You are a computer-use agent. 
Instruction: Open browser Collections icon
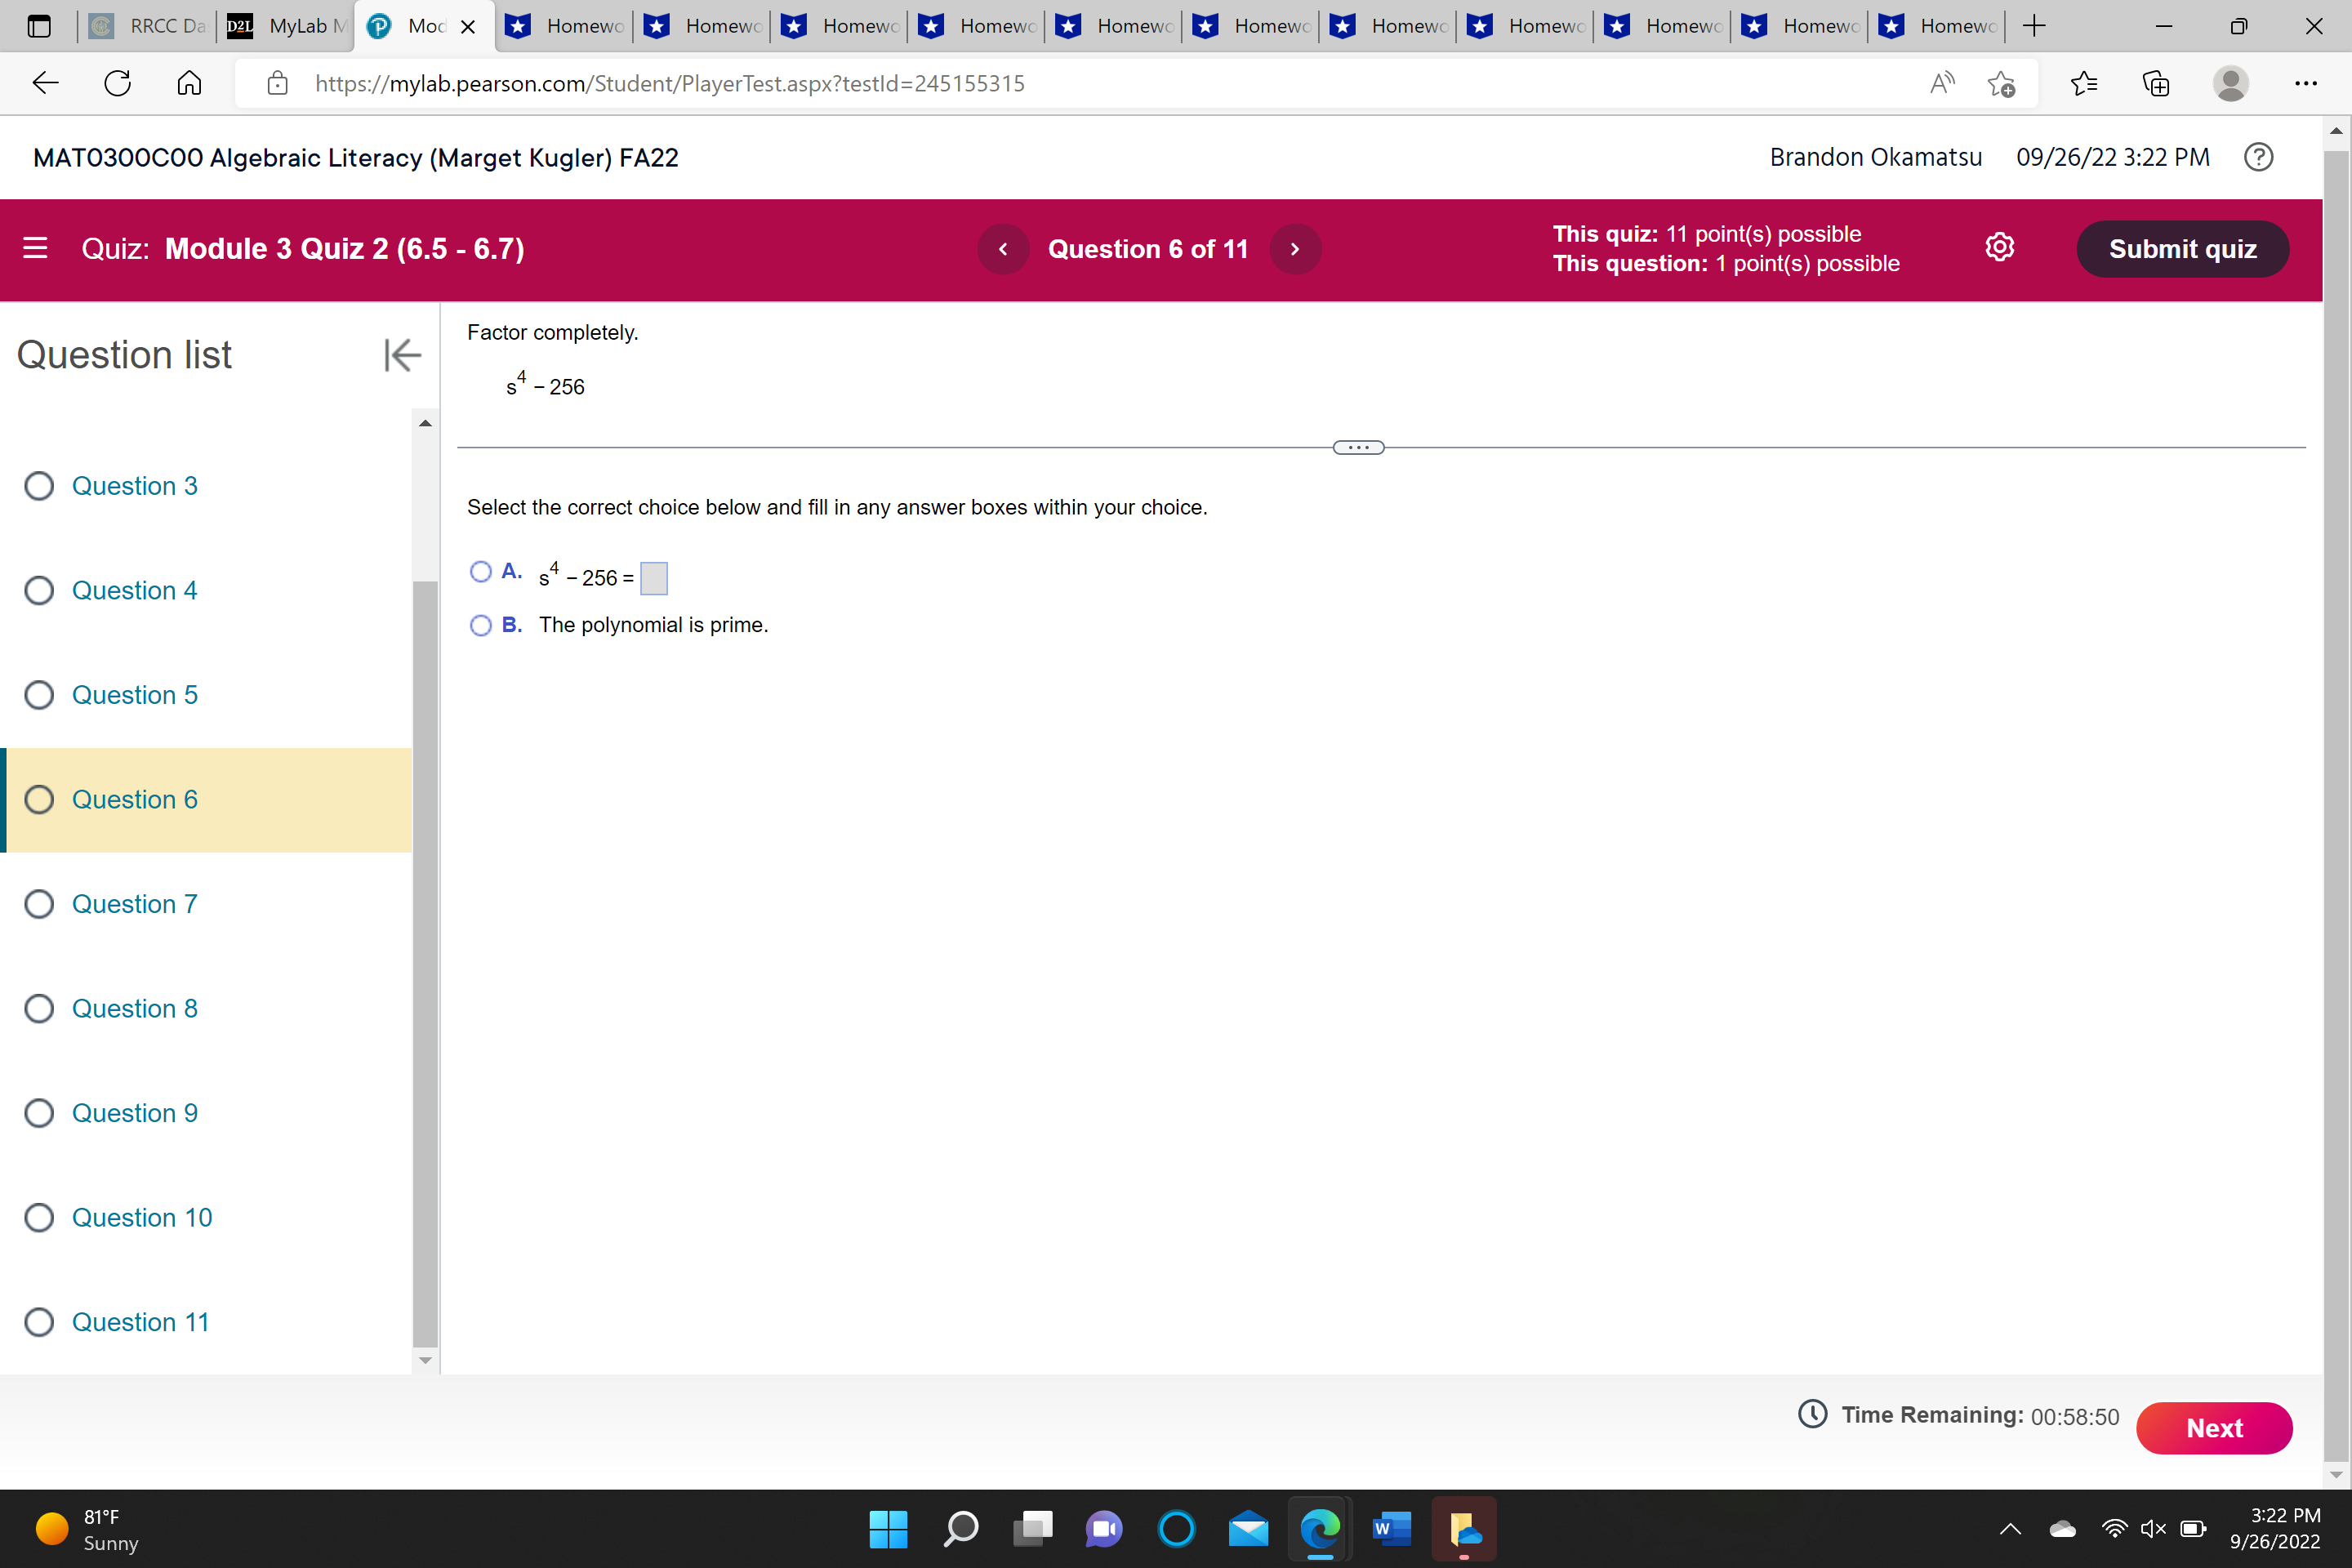click(x=2156, y=83)
